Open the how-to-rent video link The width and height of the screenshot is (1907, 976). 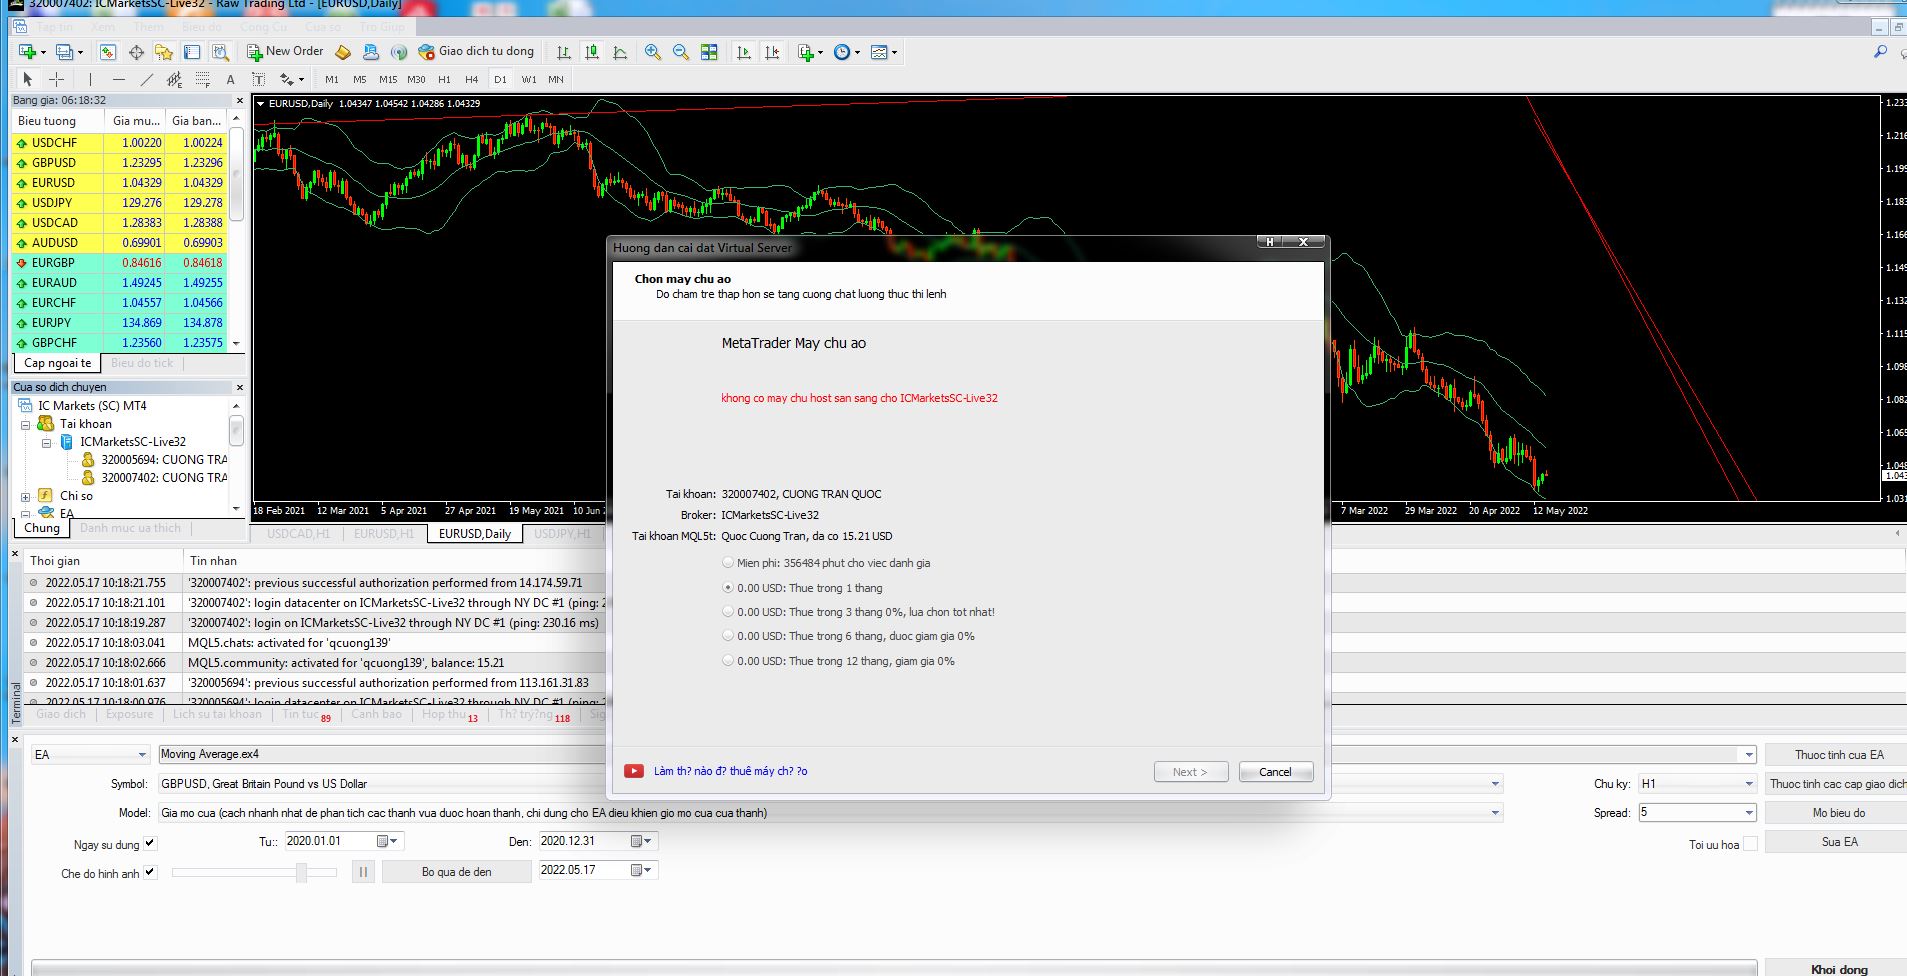coord(730,771)
